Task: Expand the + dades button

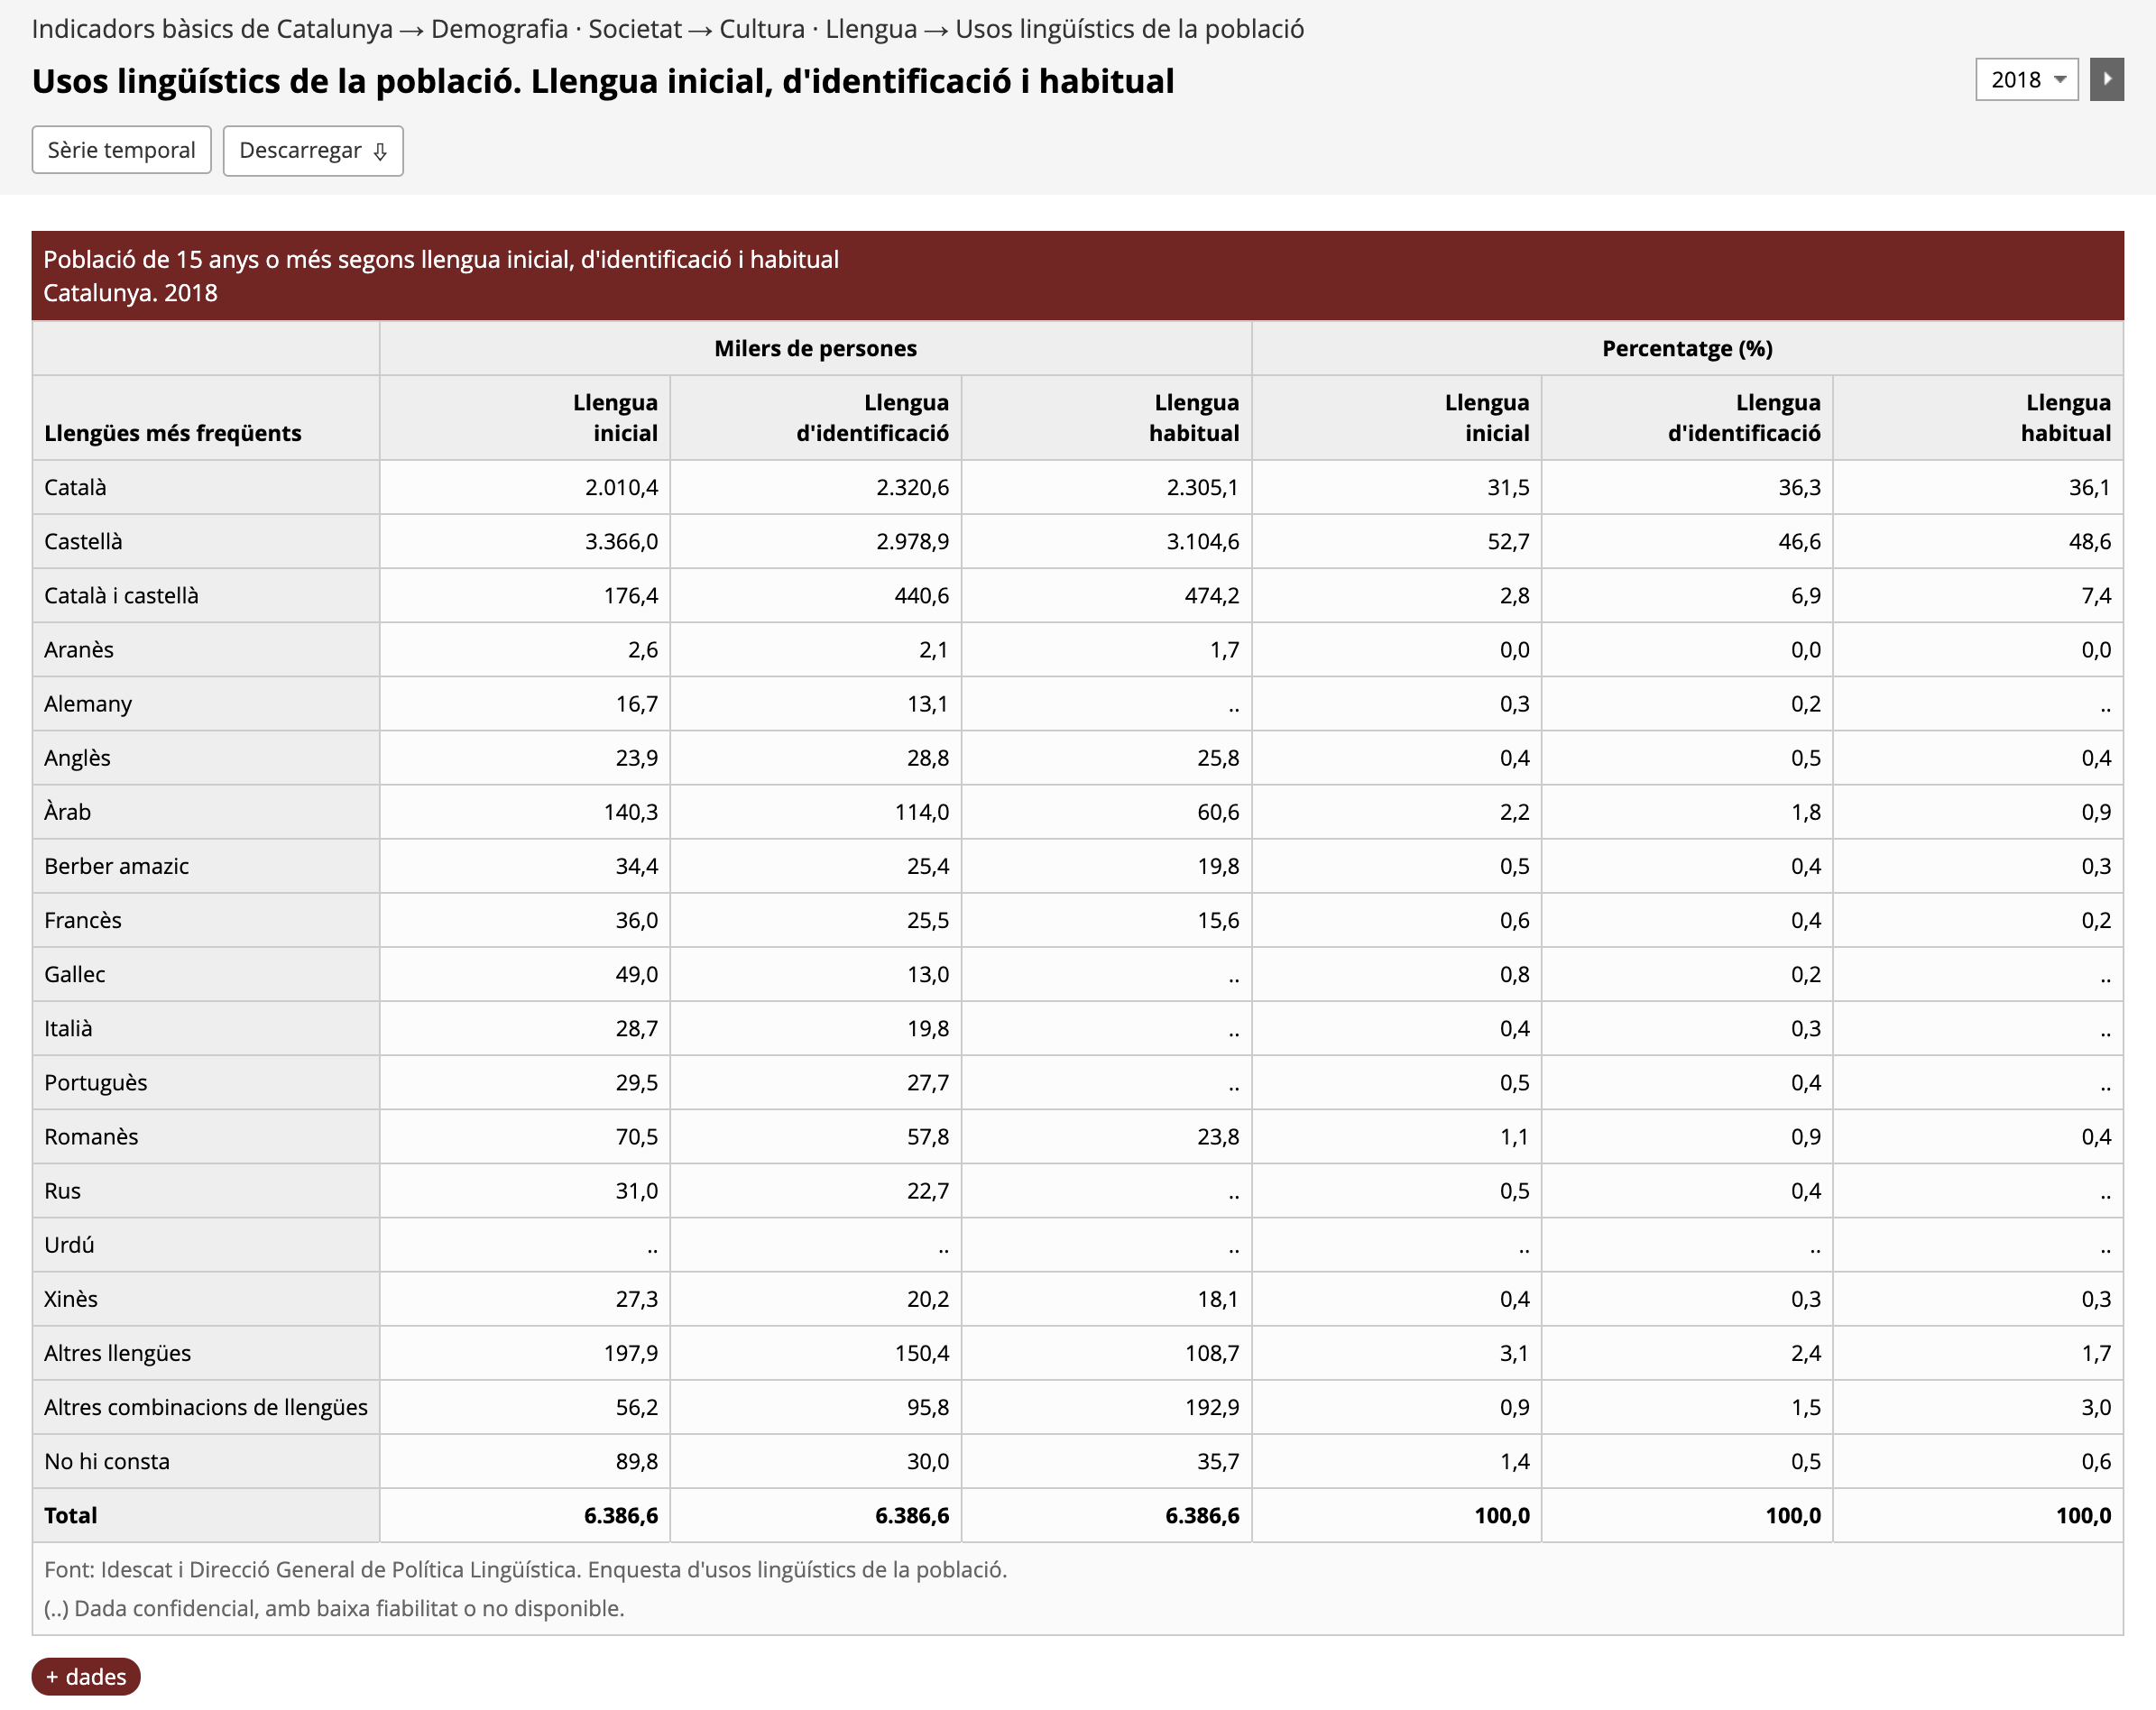Action: tap(86, 1676)
